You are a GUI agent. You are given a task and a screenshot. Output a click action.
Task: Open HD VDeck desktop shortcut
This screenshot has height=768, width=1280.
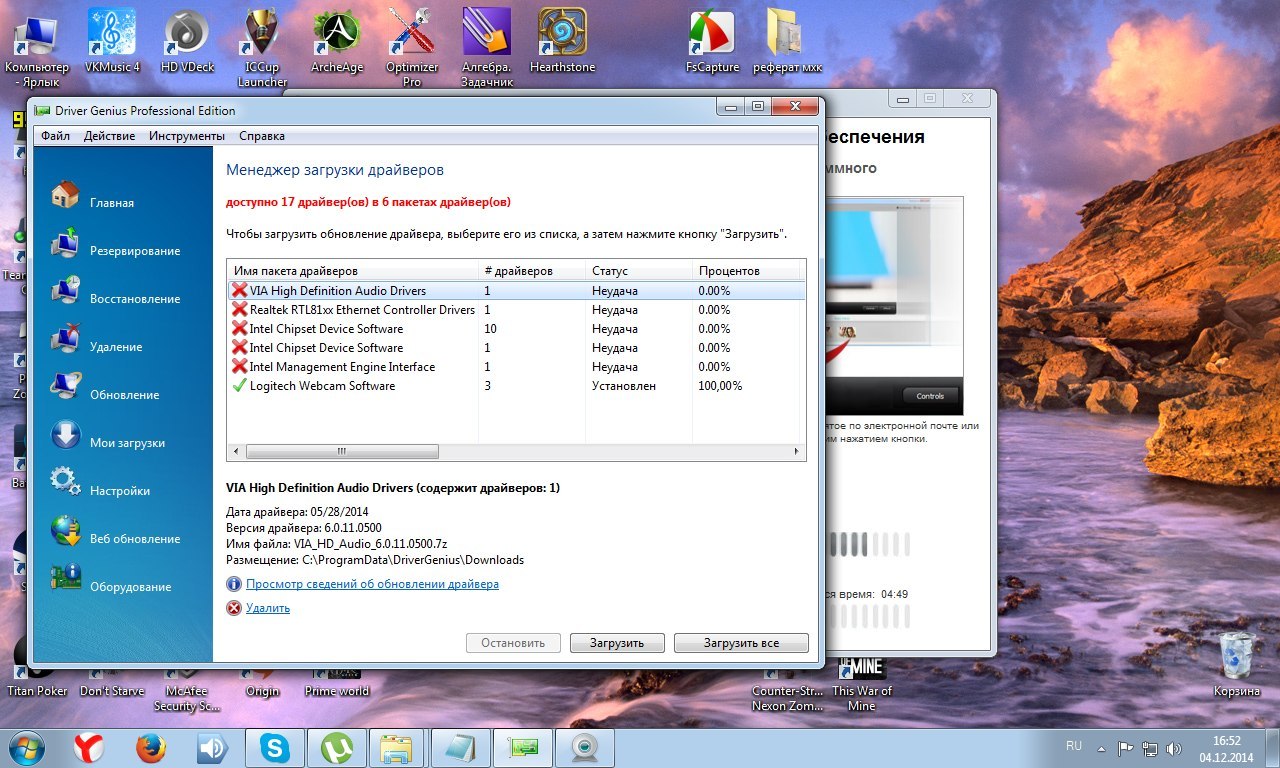(187, 40)
